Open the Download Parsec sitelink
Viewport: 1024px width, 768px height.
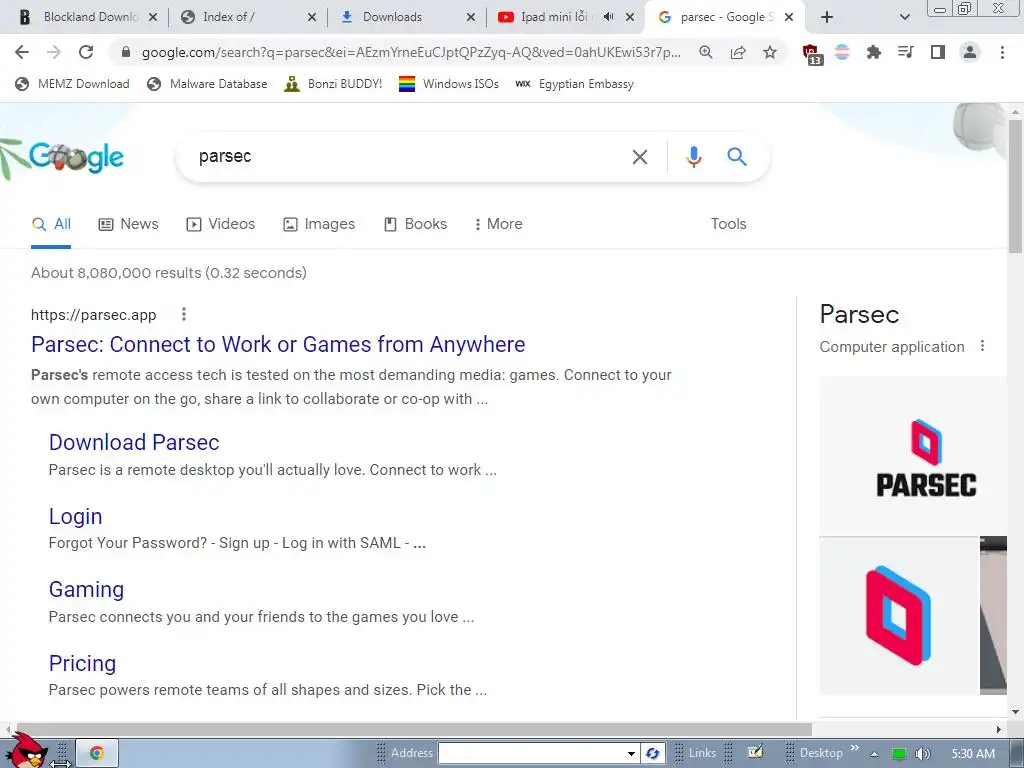tap(134, 442)
